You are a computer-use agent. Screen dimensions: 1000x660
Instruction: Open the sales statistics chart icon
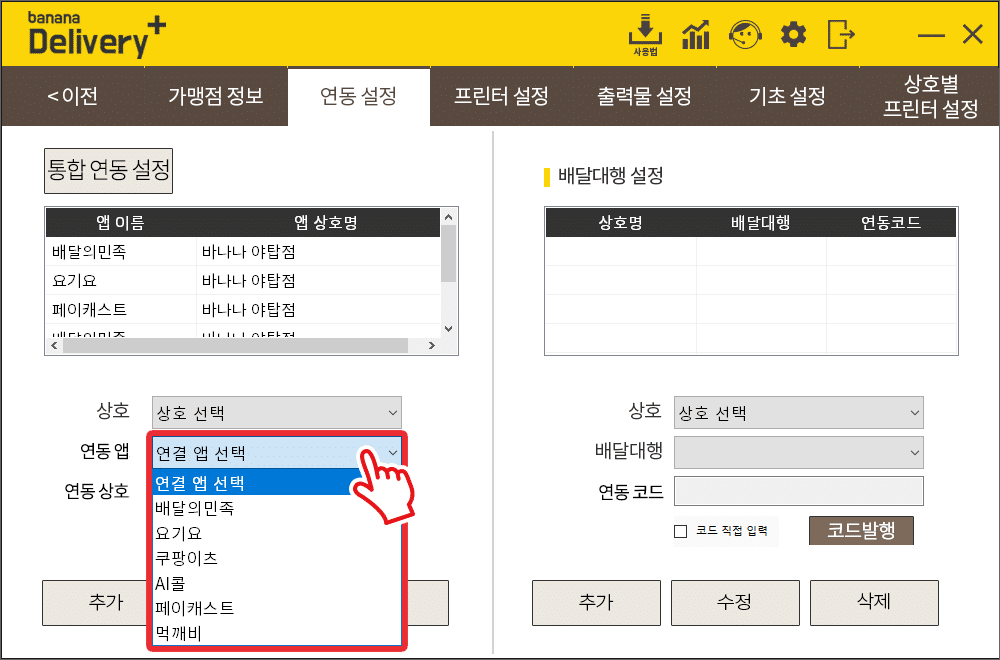(696, 34)
